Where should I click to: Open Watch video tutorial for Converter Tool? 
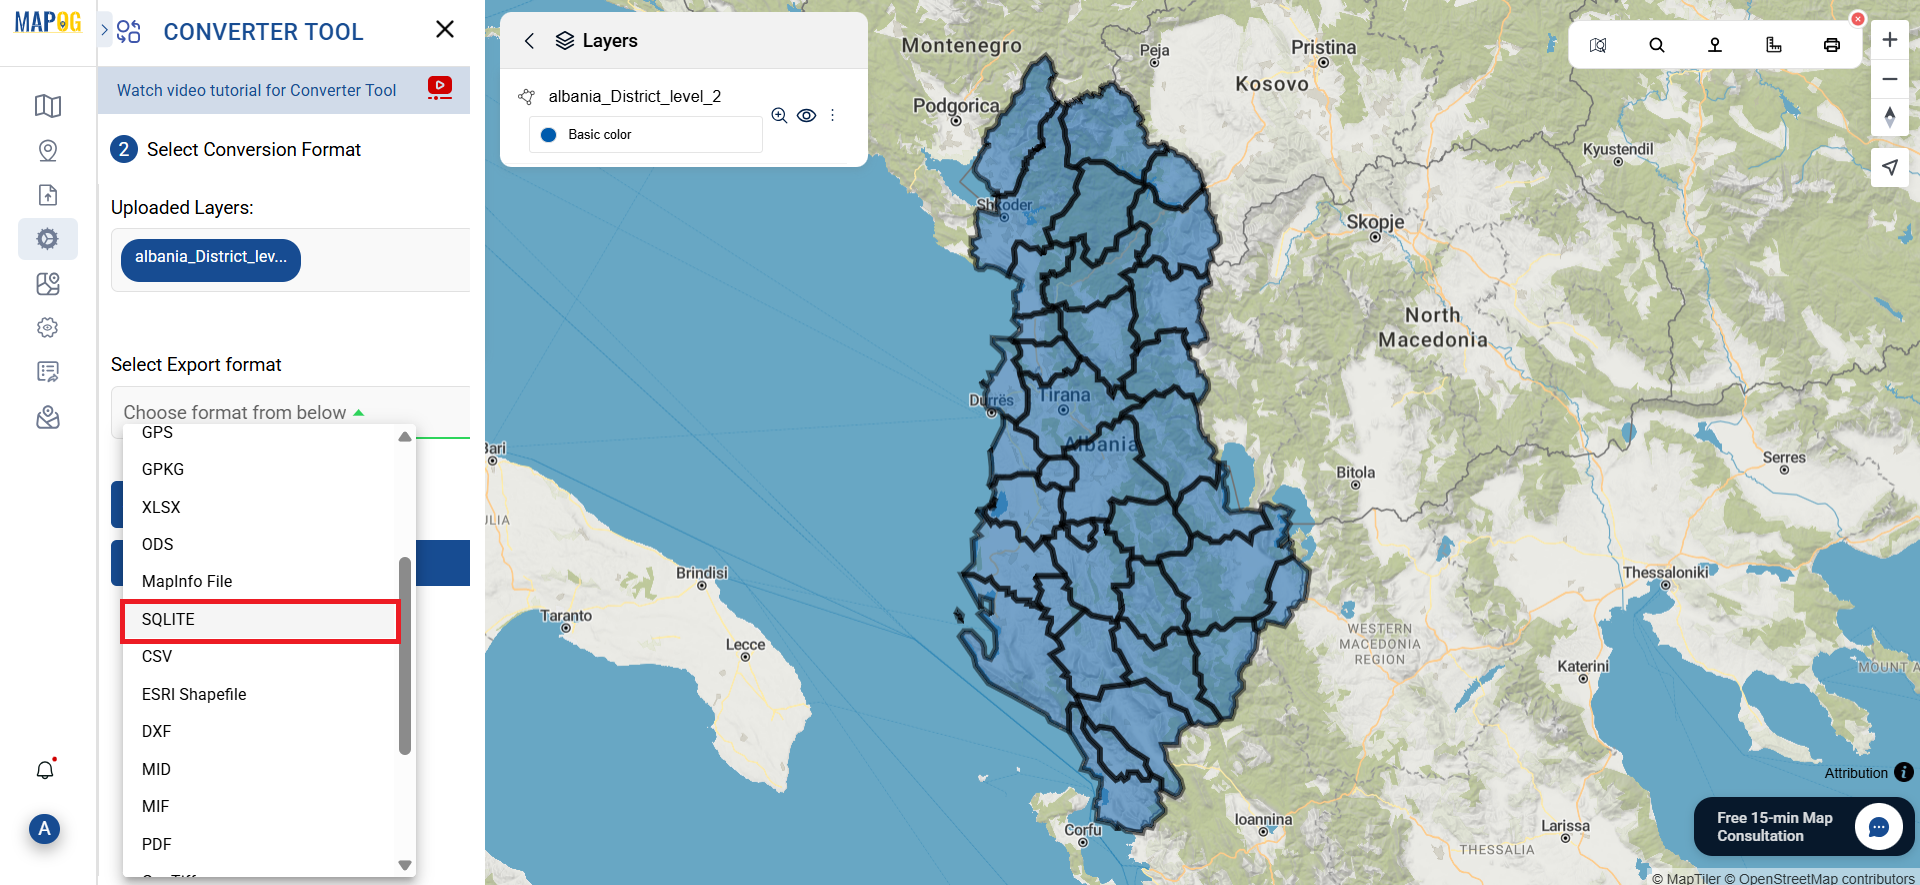[256, 90]
